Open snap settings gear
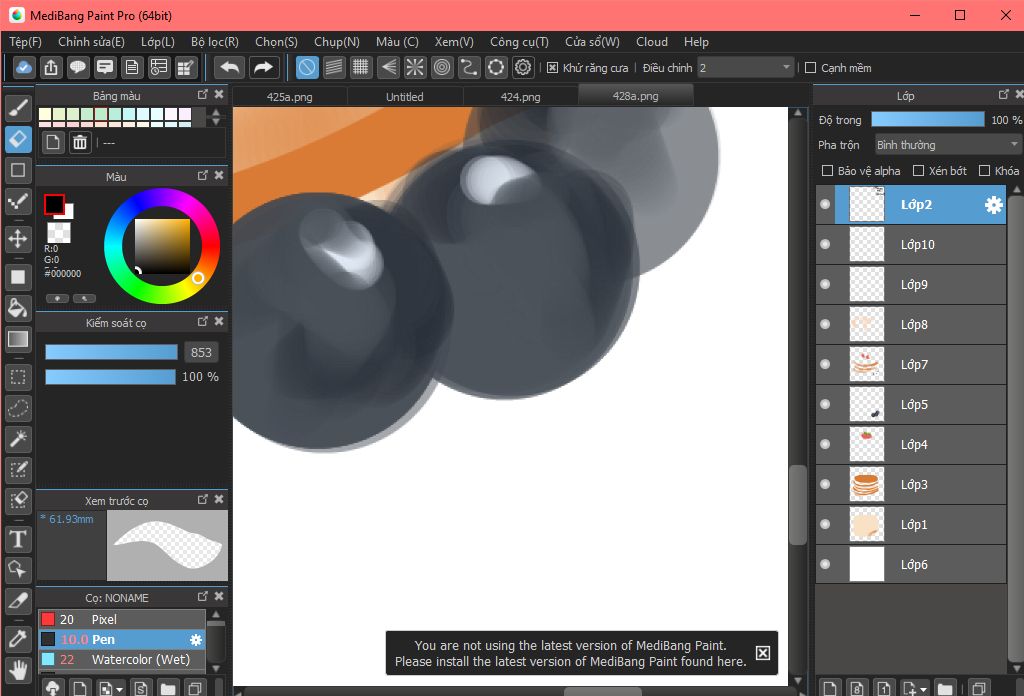 523,67
